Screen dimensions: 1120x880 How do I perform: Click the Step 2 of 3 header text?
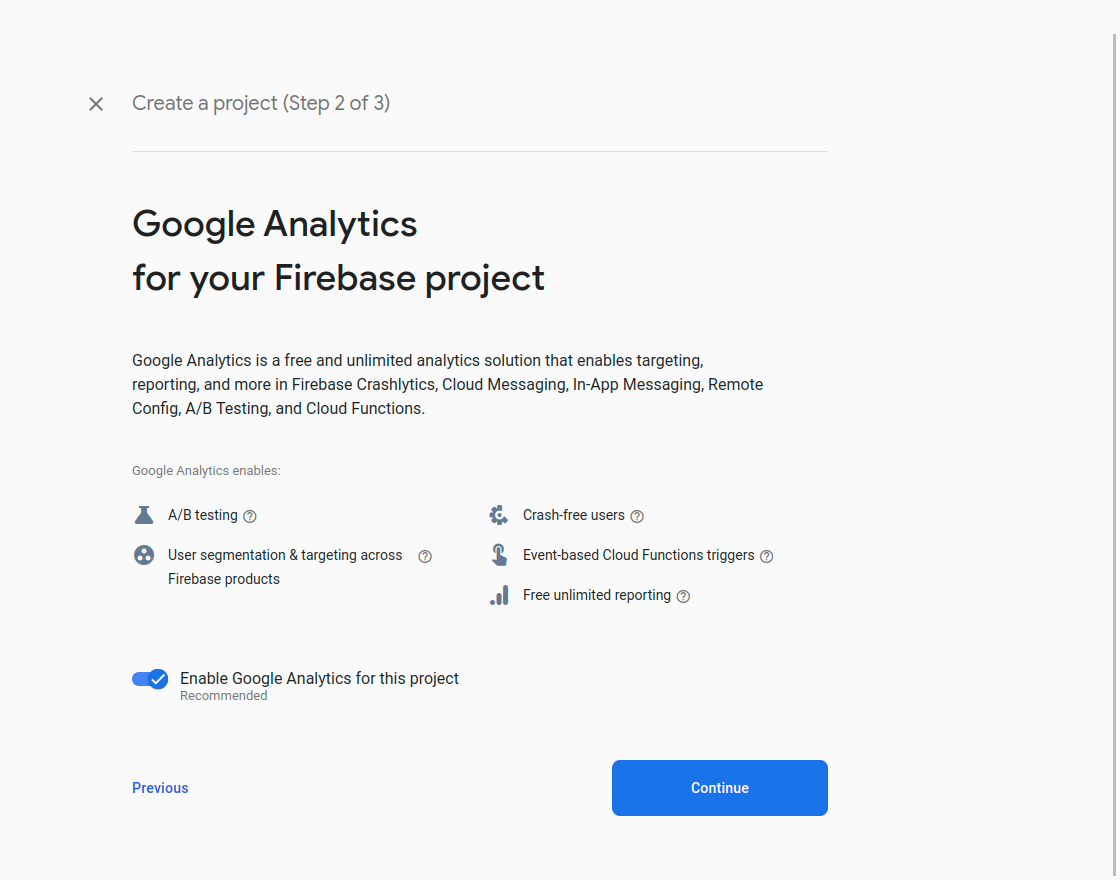click(x=261, y=103)
